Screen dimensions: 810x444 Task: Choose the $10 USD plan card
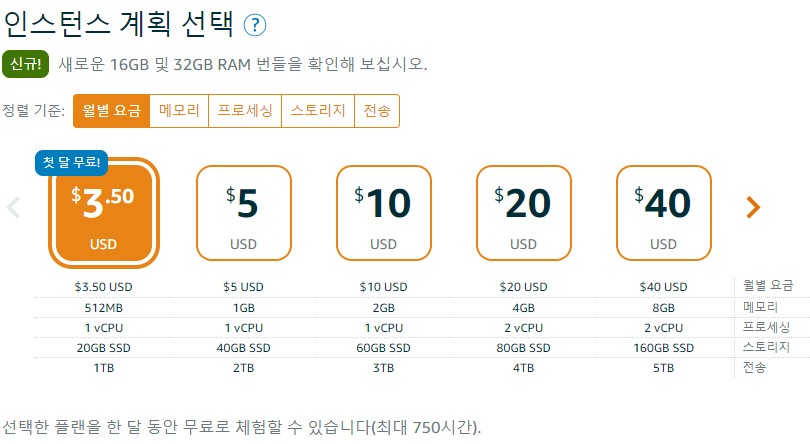(x=383, y=213)
